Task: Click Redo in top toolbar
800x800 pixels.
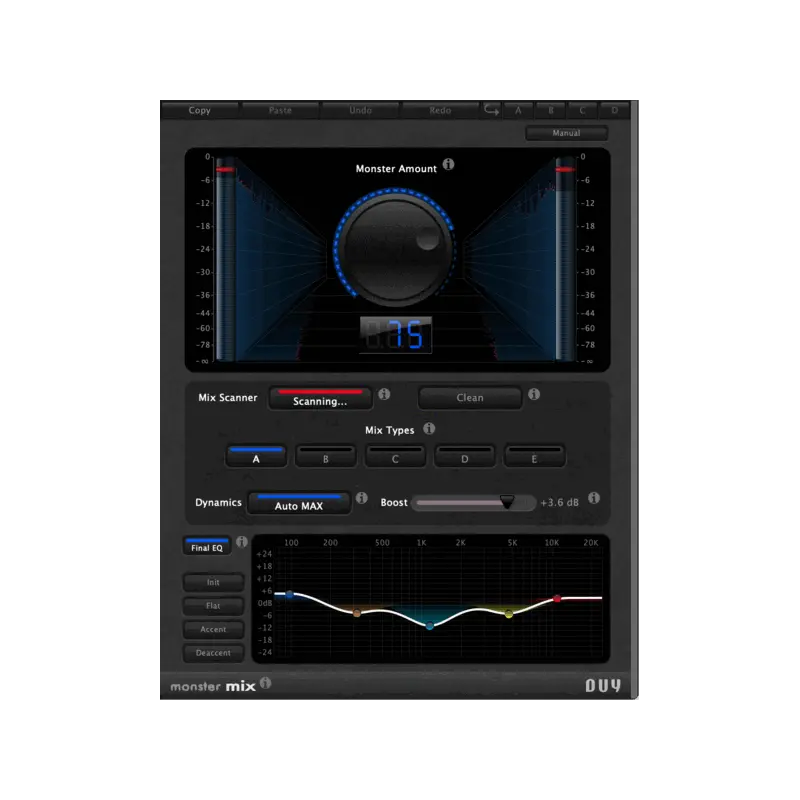Action: (440, 110)
